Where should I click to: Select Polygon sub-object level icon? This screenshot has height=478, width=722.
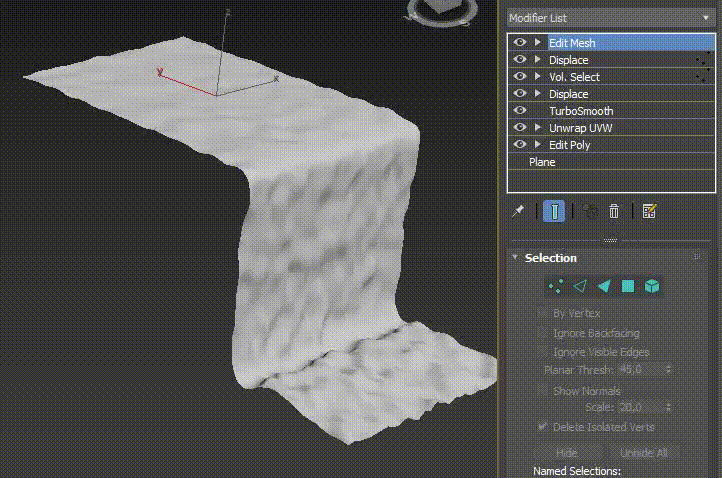pyautogui.click(x=628, y=287)
